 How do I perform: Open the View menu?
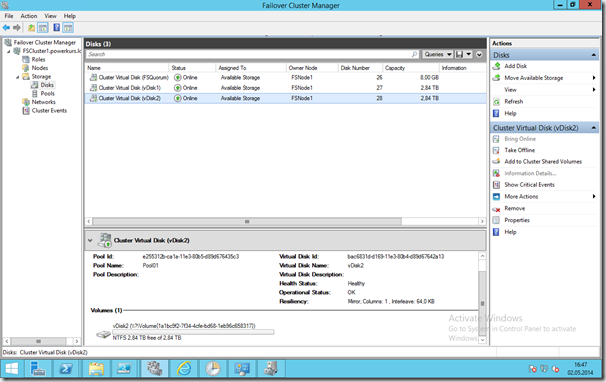click(50, 16)
